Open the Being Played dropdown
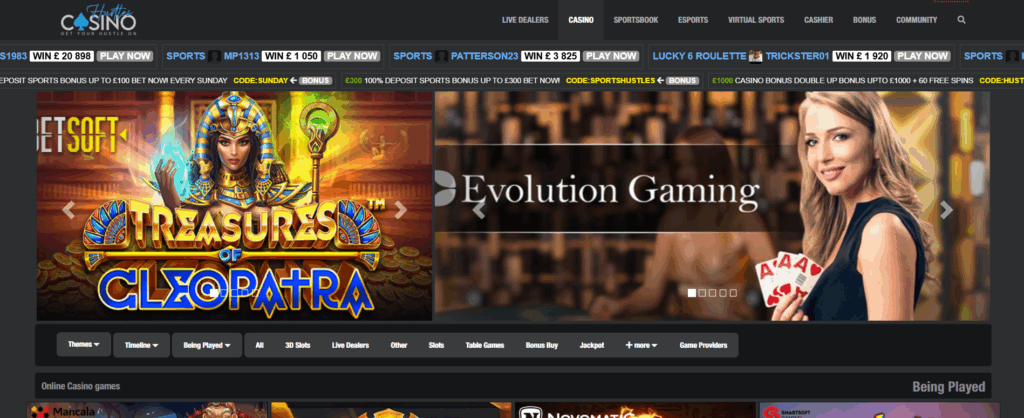Viewport: 1024px width, 418px height. 206,345
